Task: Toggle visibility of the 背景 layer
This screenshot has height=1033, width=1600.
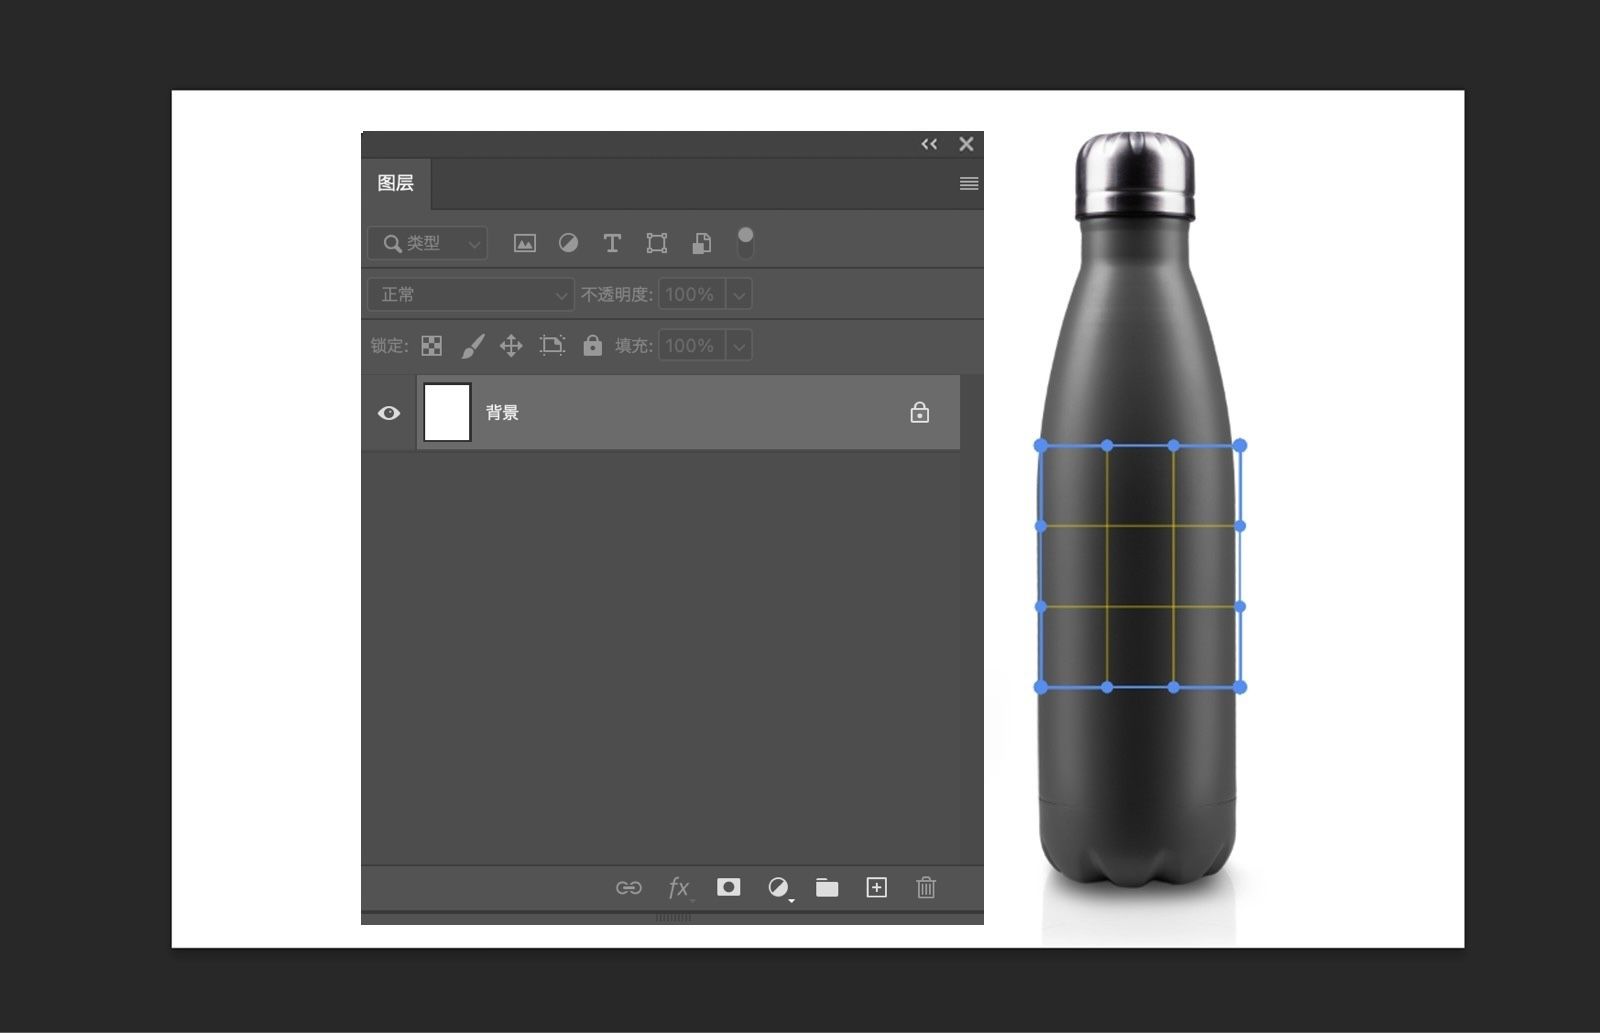Action: [x=389, y=412]
